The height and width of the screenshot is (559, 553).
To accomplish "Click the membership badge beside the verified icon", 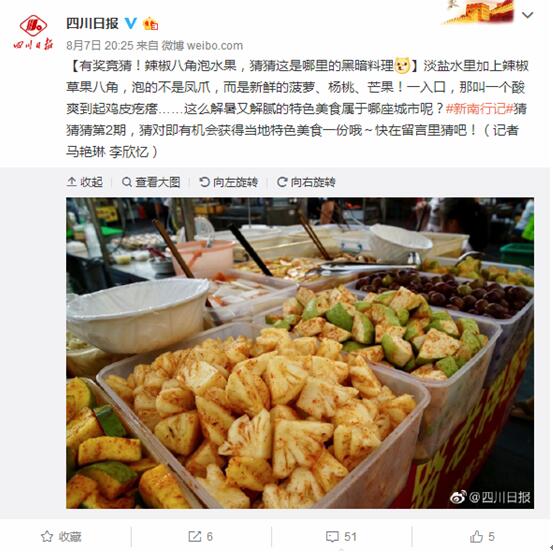I will 150,24.
